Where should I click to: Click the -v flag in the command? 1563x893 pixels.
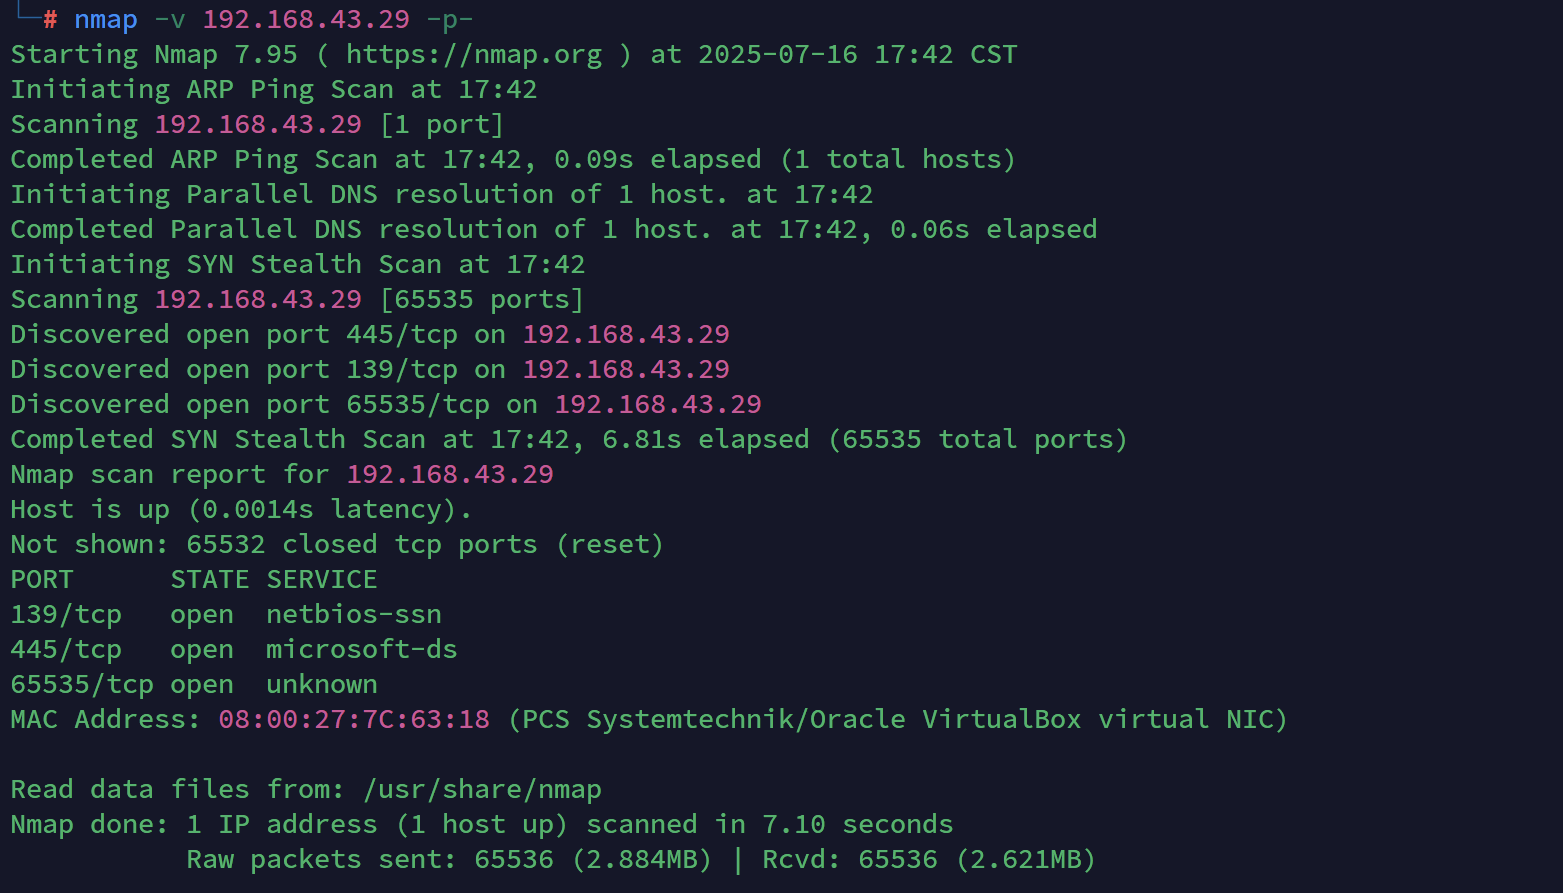[x=170, y=20]
